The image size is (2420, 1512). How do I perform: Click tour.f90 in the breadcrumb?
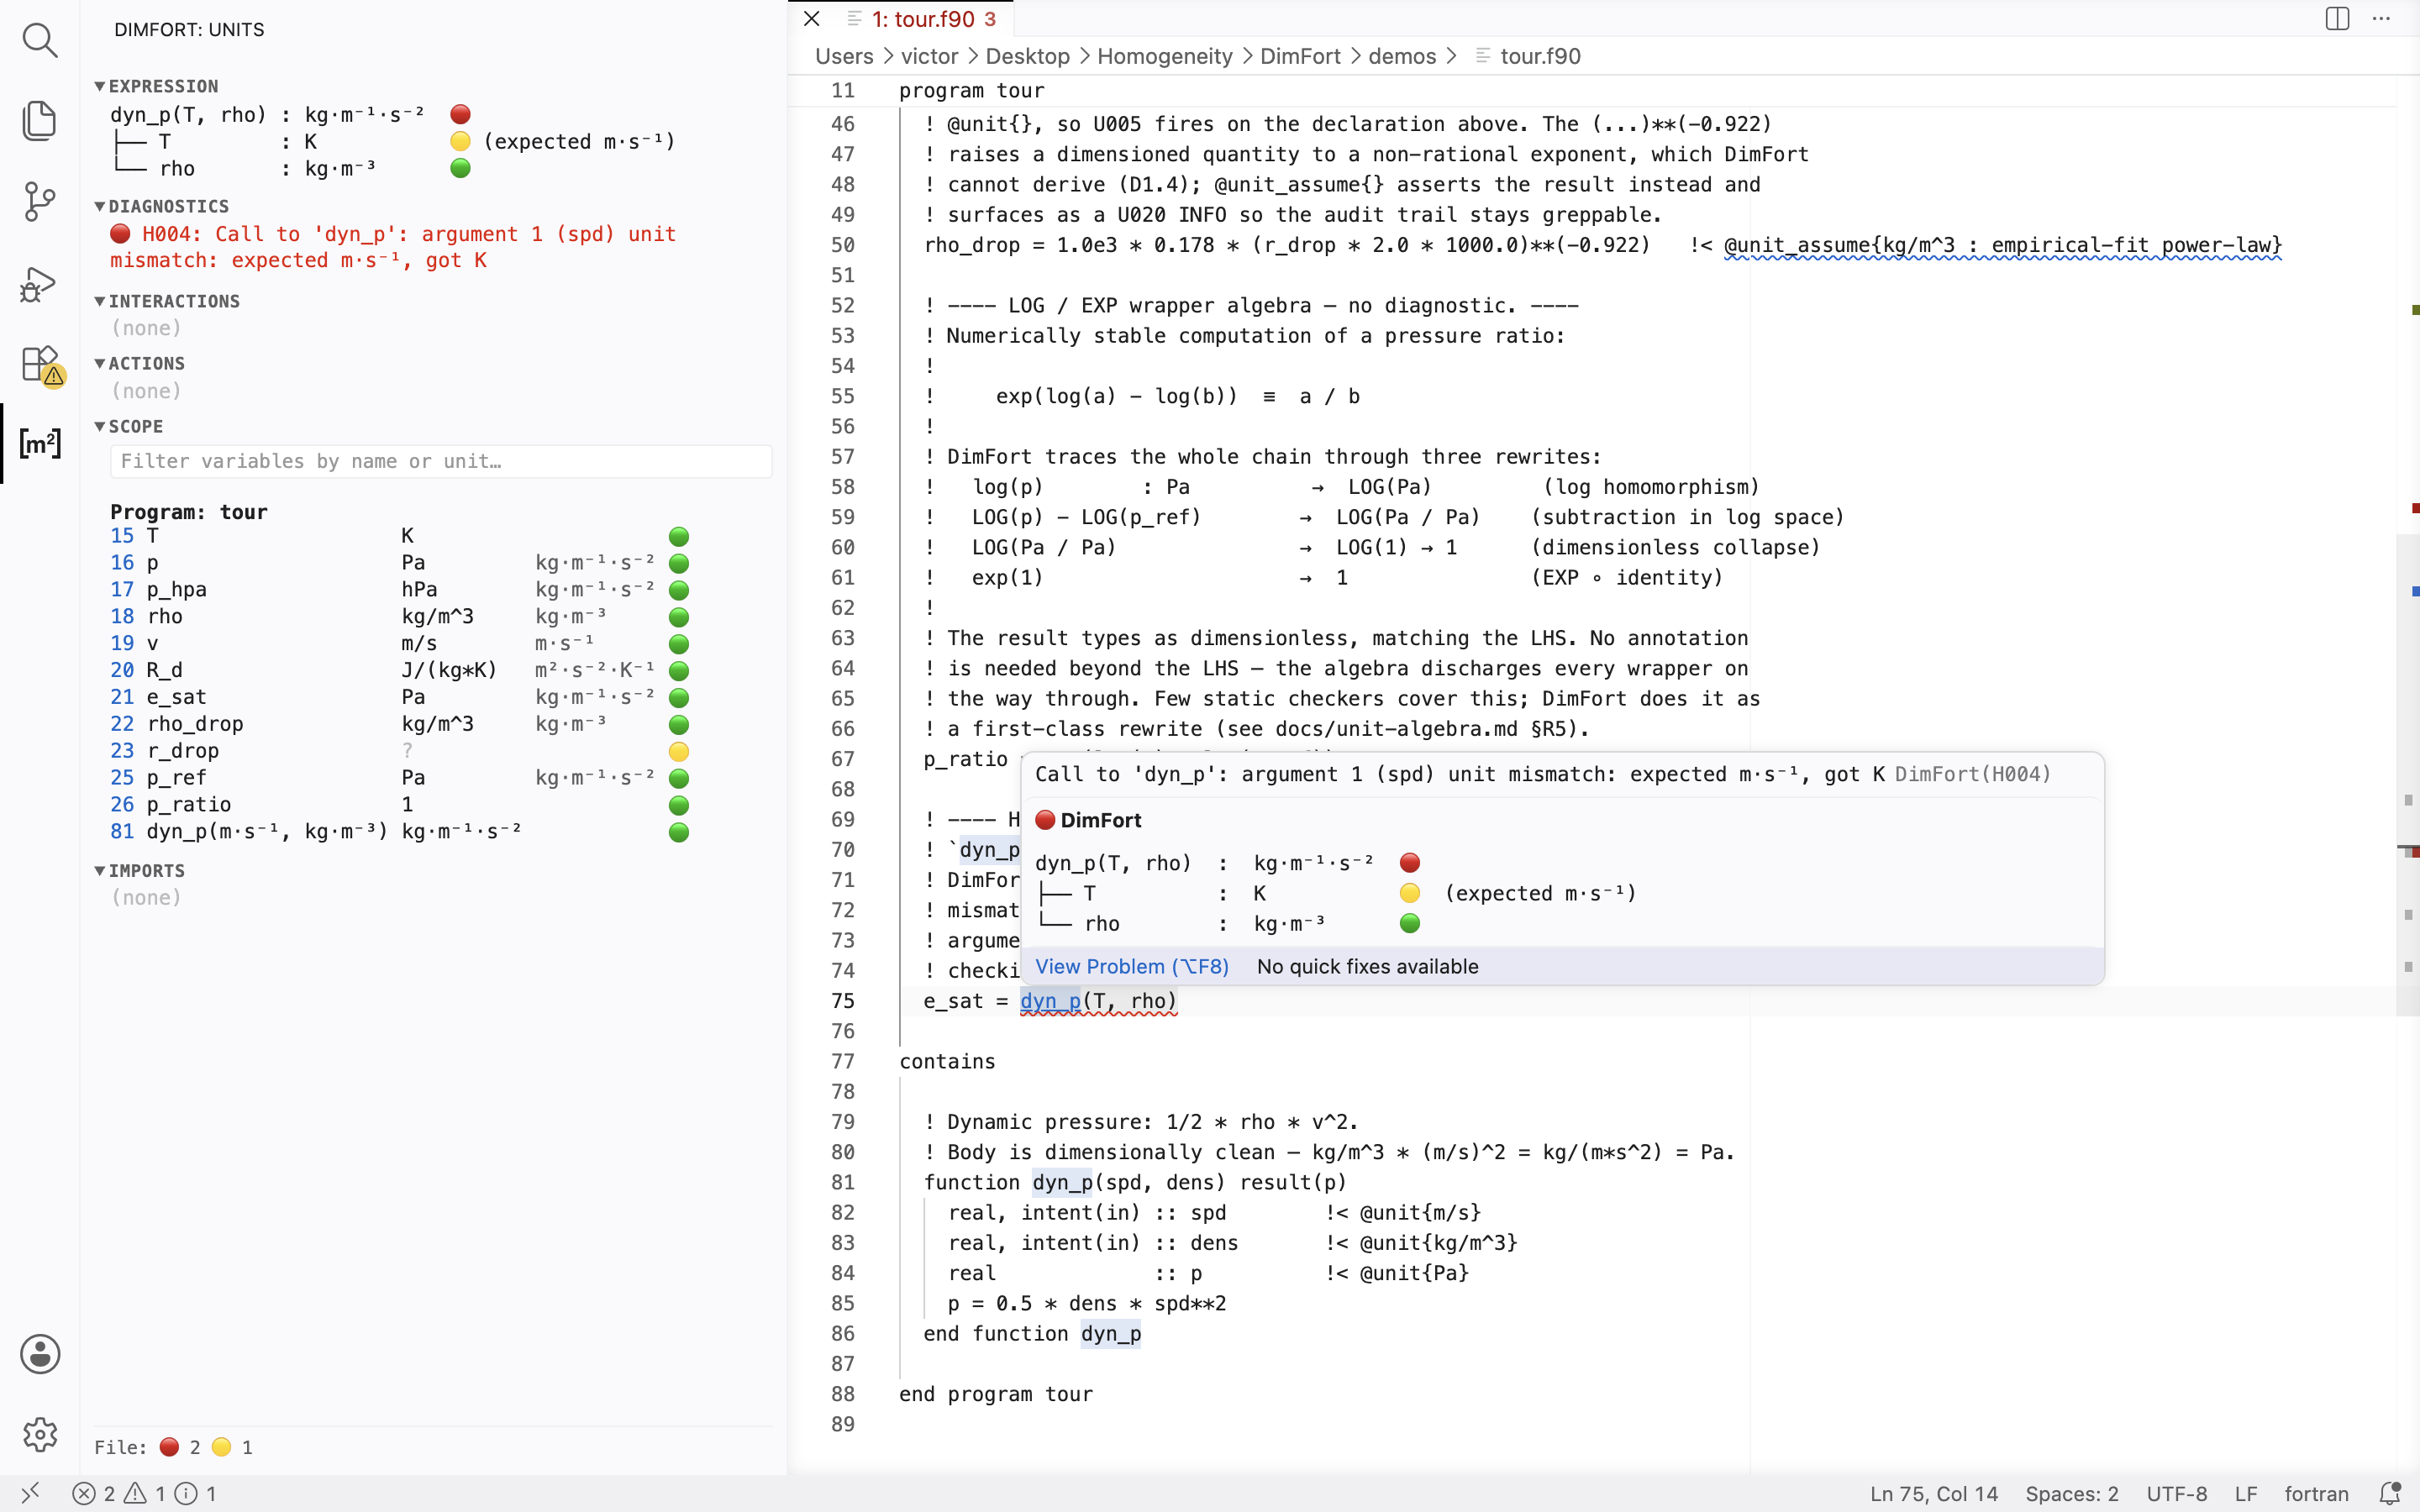1528,56
